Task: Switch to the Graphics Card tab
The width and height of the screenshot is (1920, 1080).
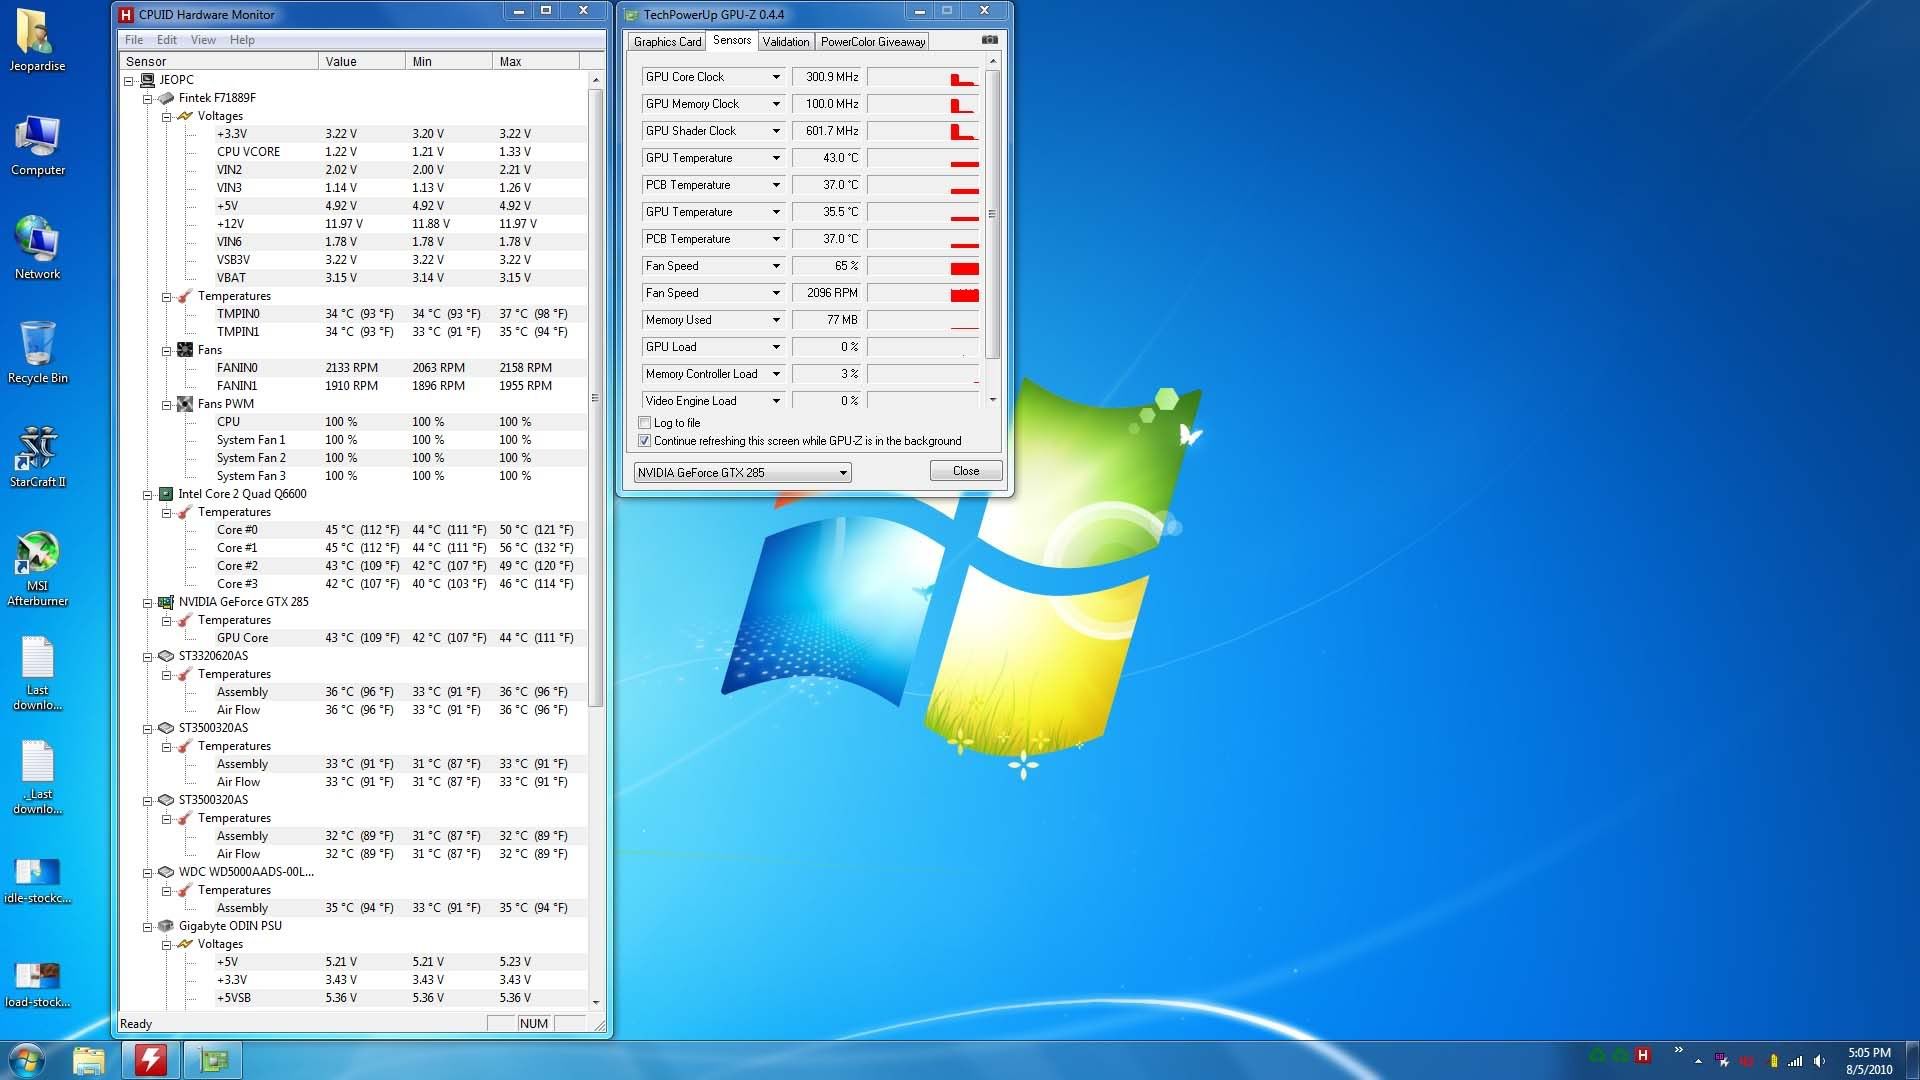Action: pos(667,42)
